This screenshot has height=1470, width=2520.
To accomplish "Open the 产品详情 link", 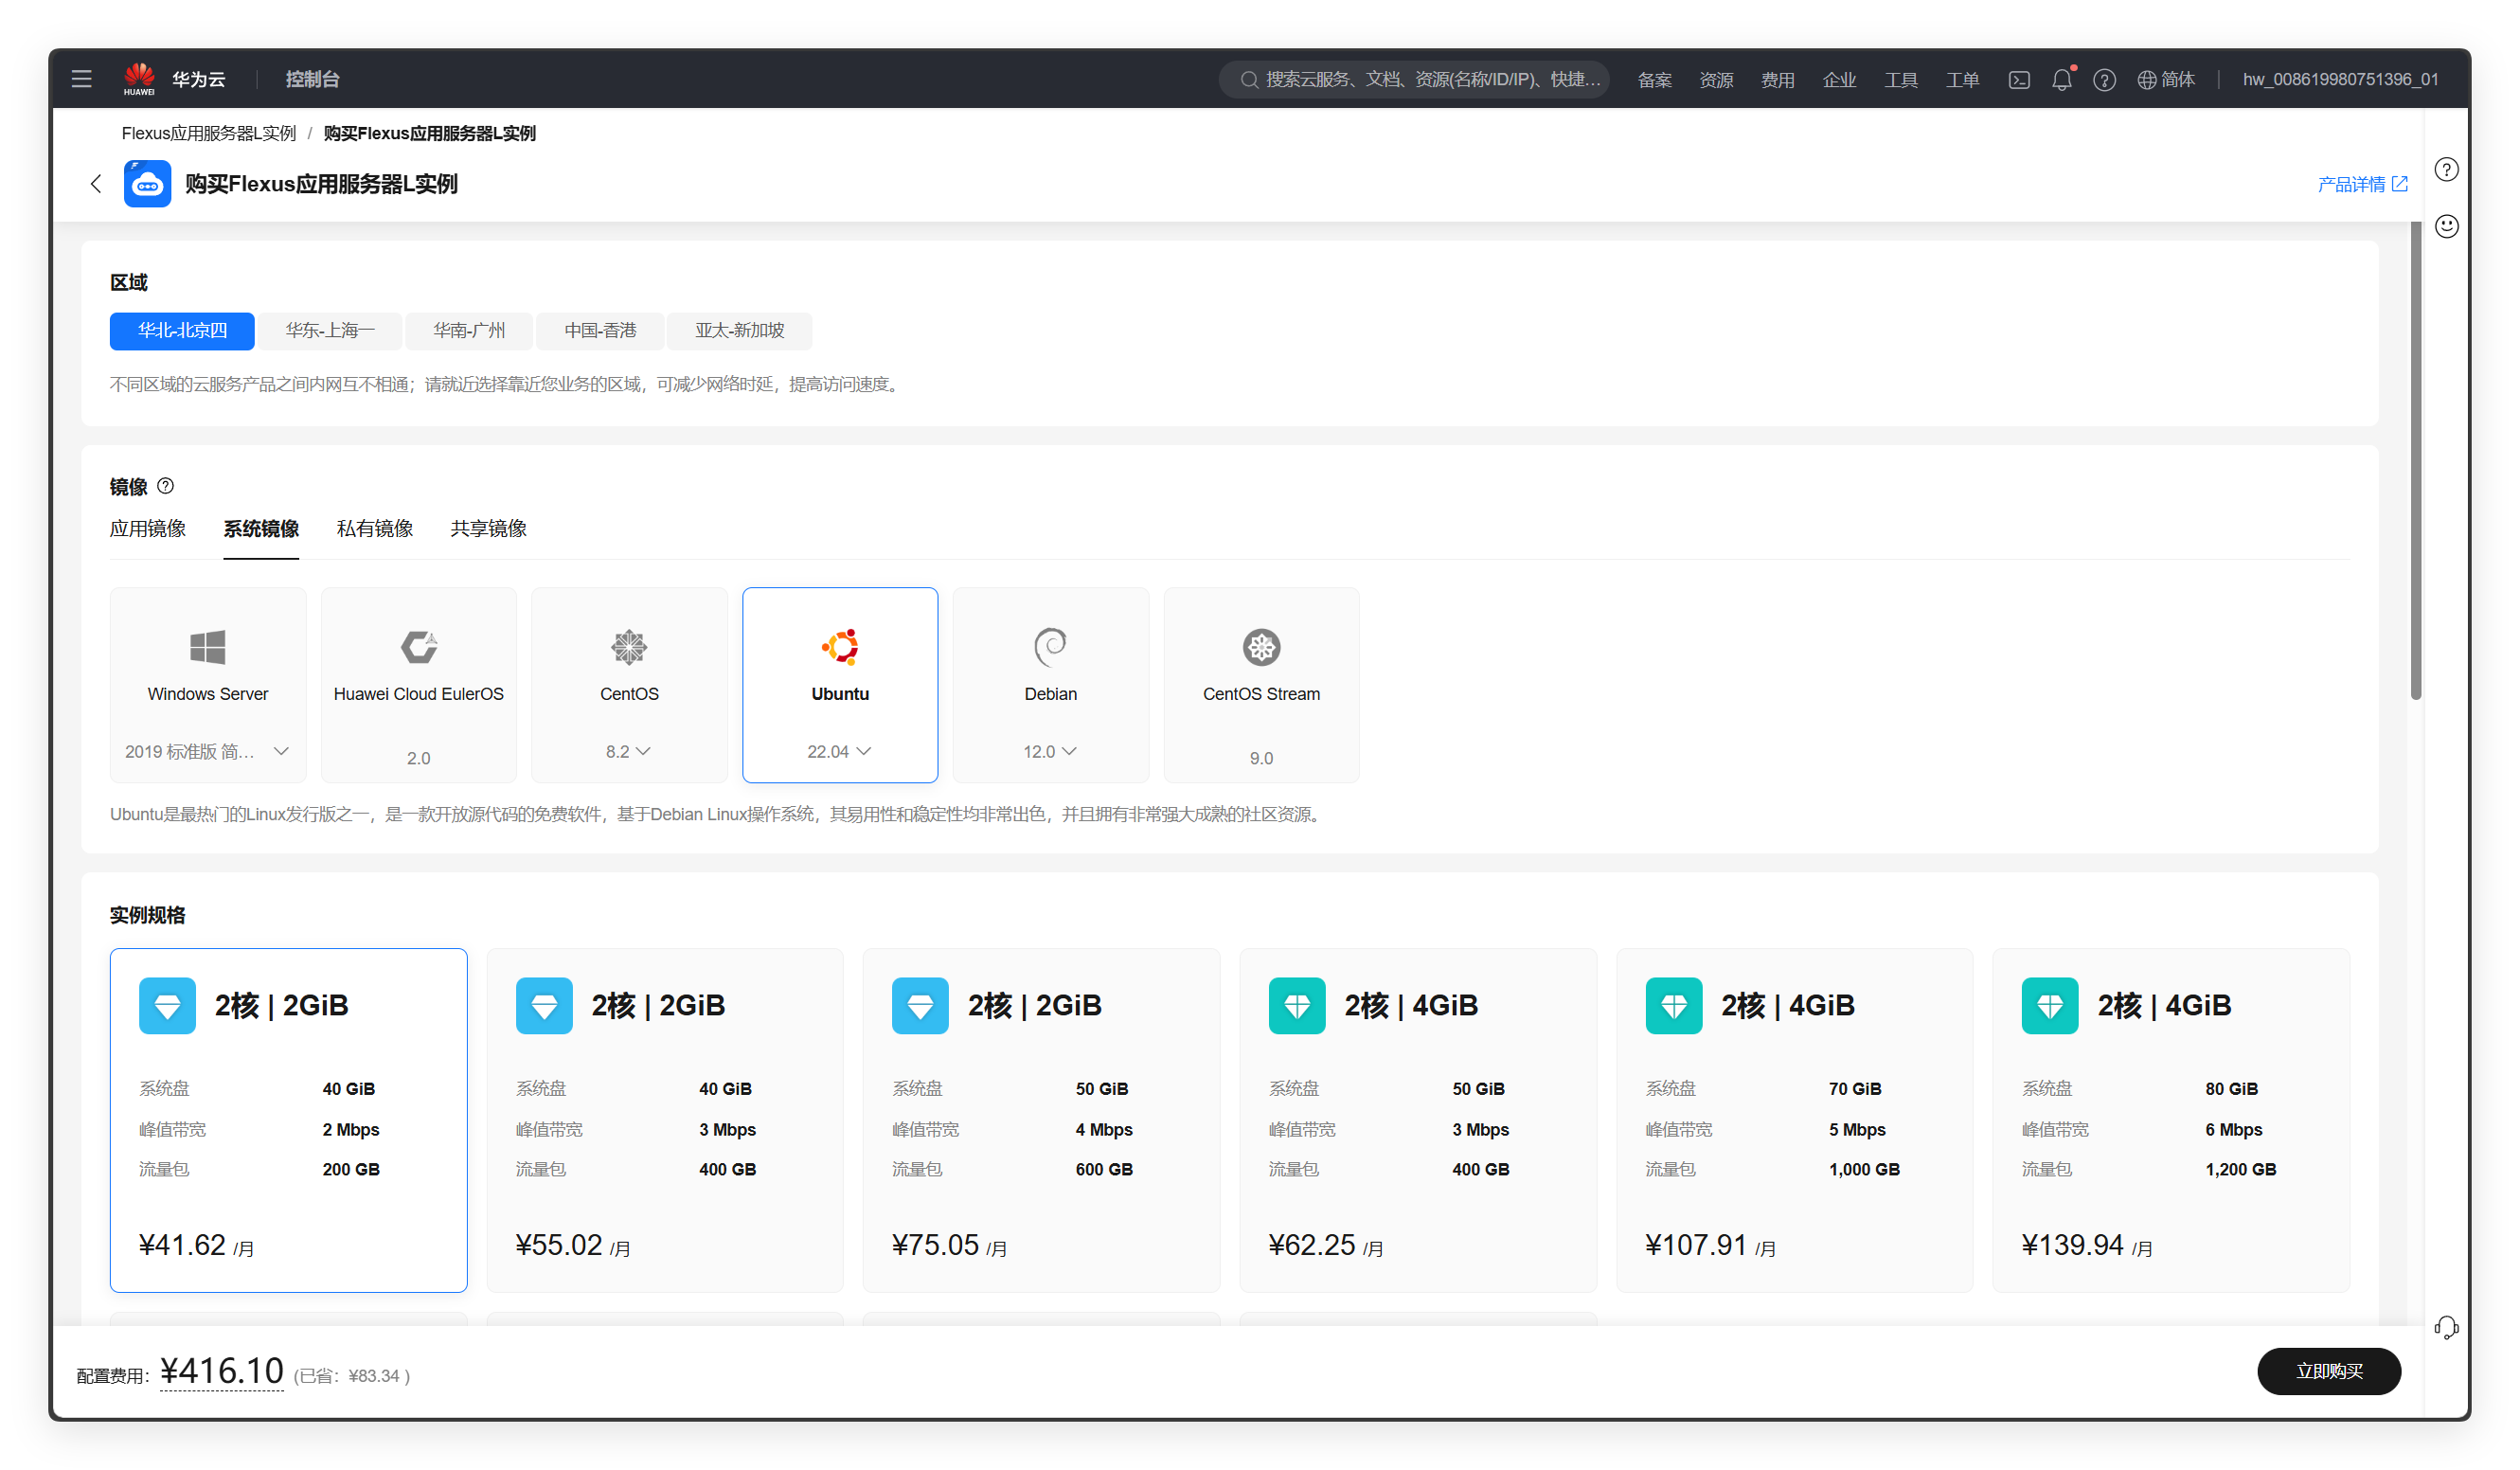I will 2362,184.
